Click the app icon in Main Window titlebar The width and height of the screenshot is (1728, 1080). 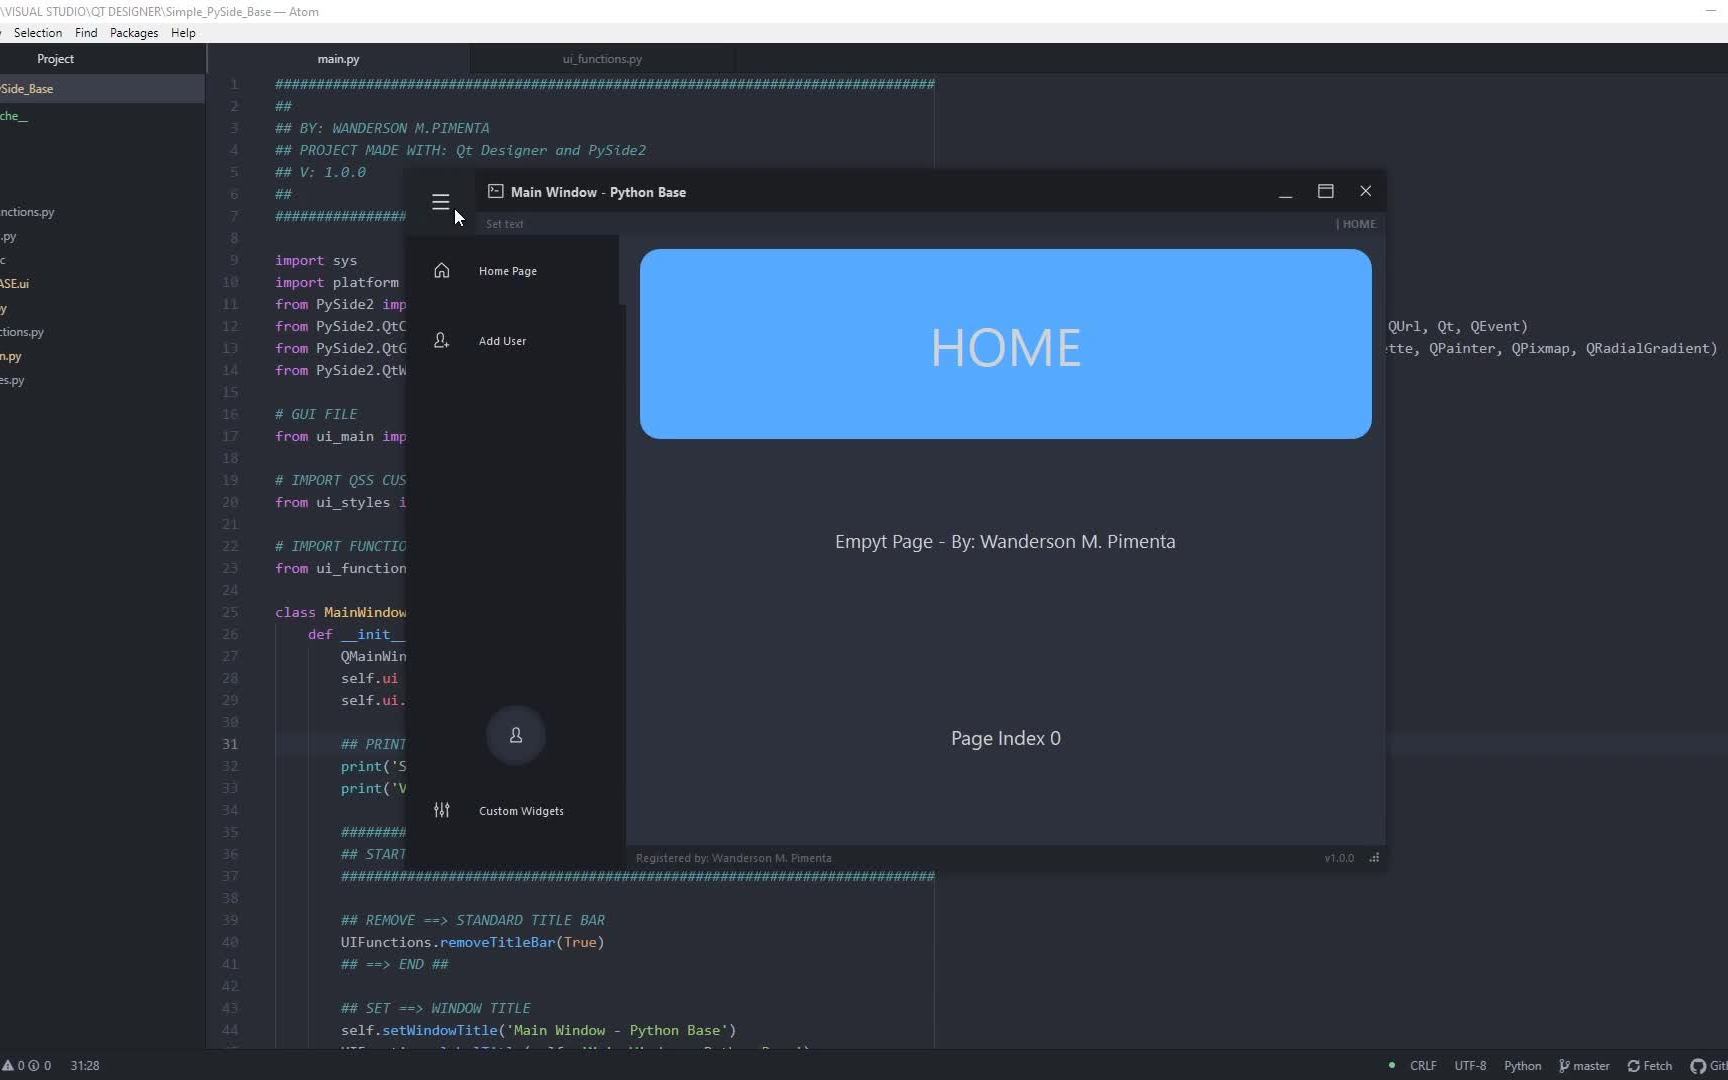pyautogui.click(x=495, y=192)
